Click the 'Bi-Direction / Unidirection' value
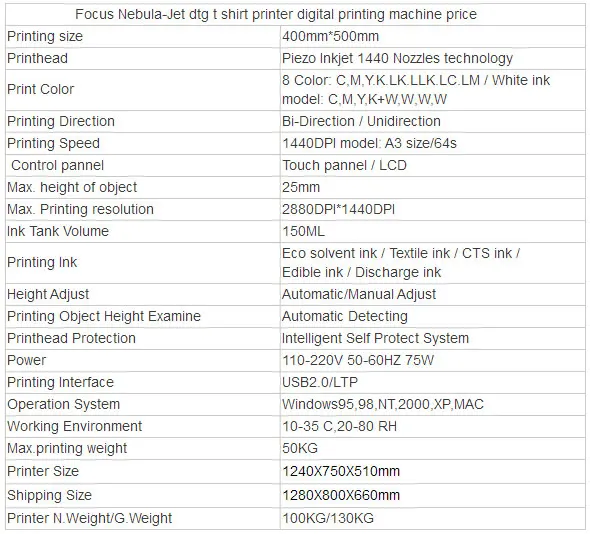 [361, 121]
